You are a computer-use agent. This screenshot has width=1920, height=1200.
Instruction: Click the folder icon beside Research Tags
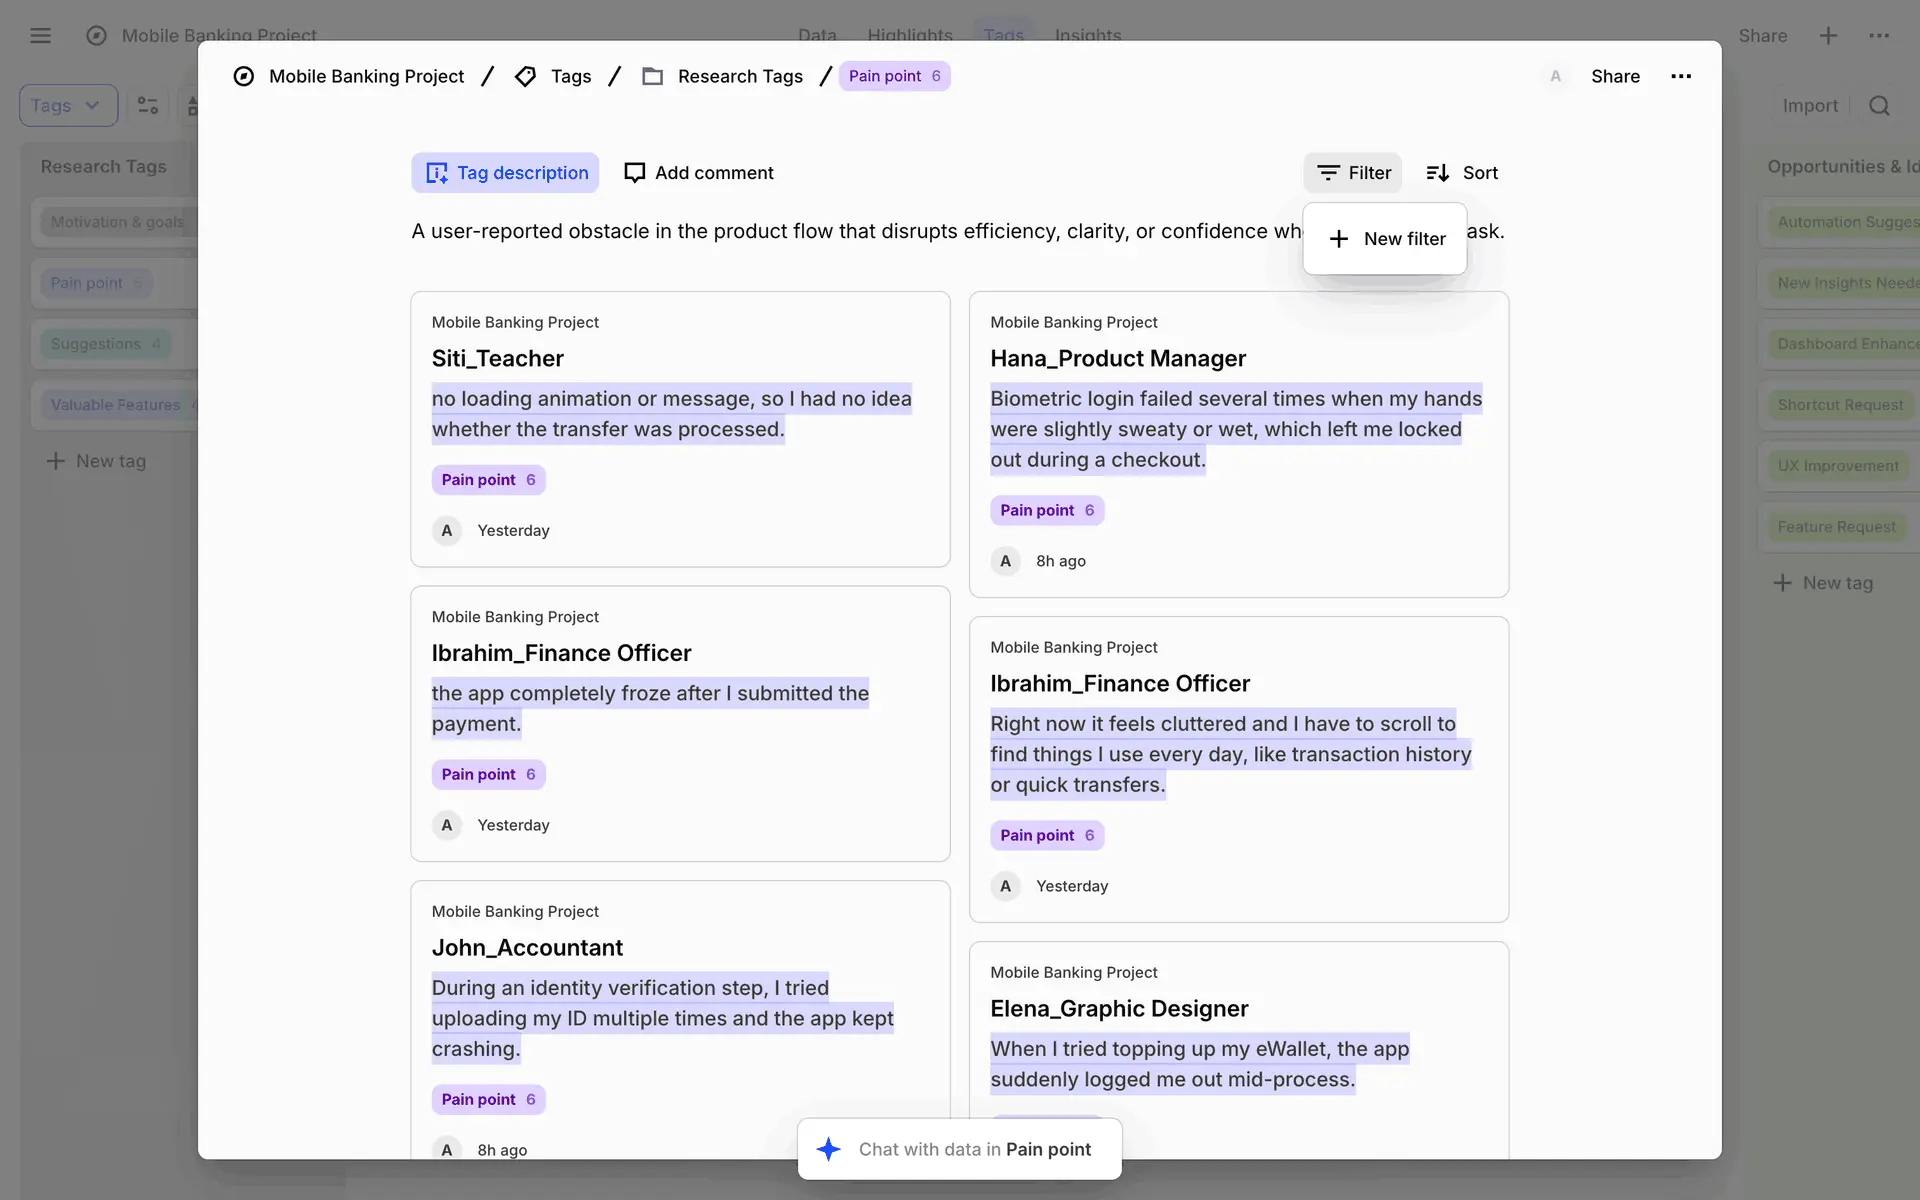[652, 76]
